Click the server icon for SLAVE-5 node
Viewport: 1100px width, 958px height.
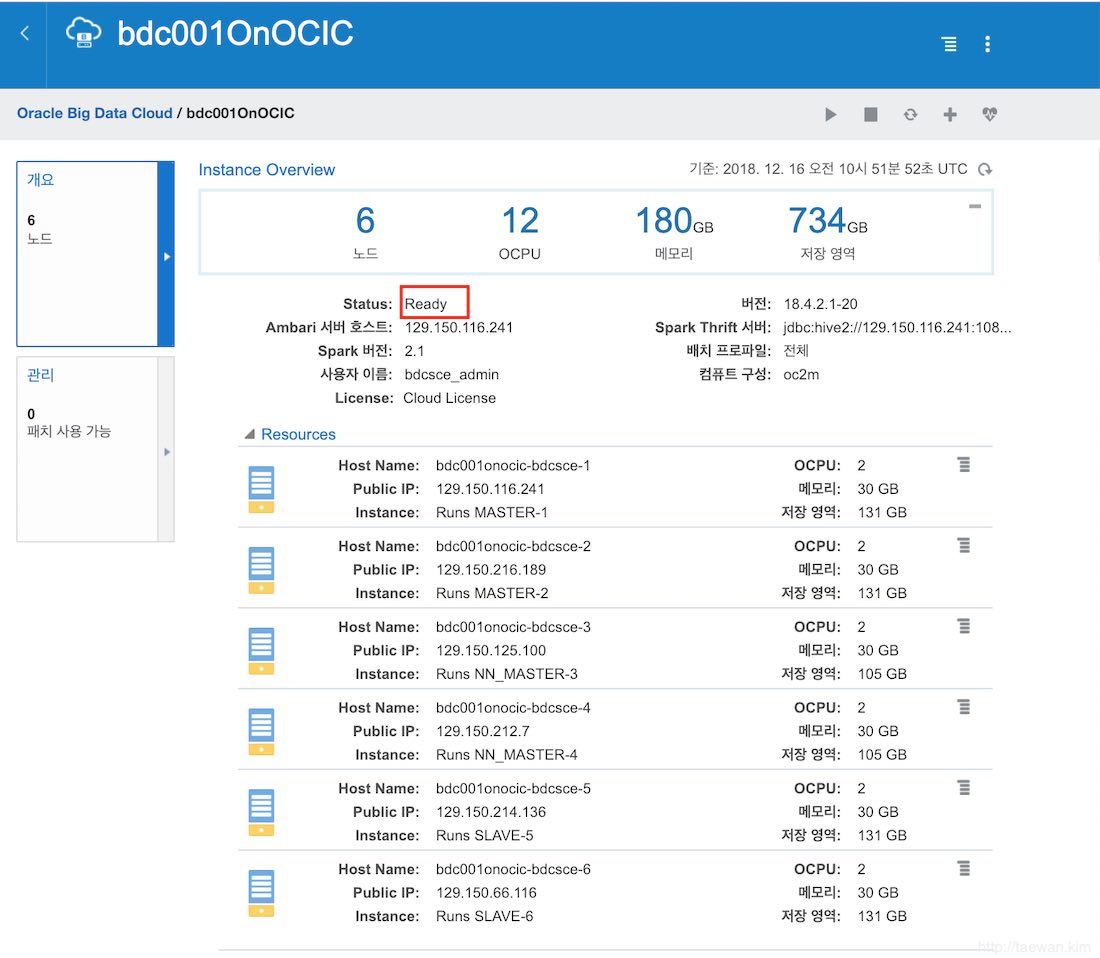click(x=261, y=812)
